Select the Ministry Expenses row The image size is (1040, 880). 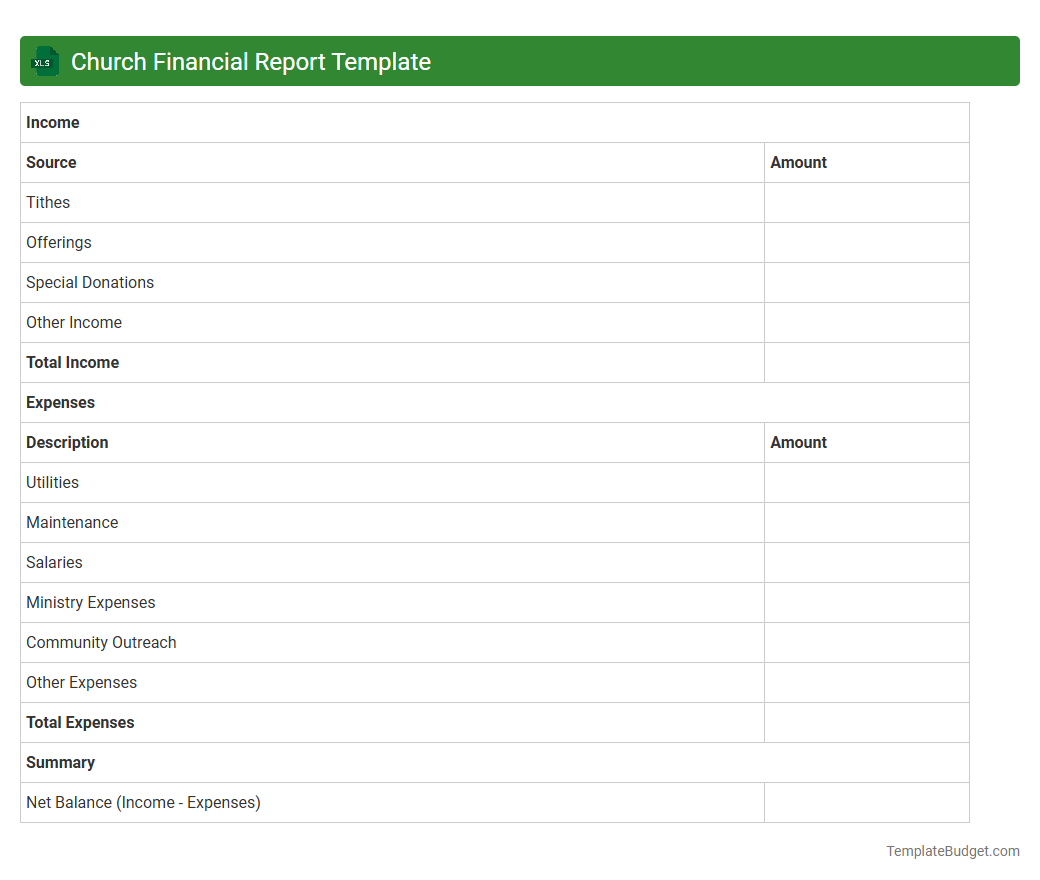click(90, 602)
